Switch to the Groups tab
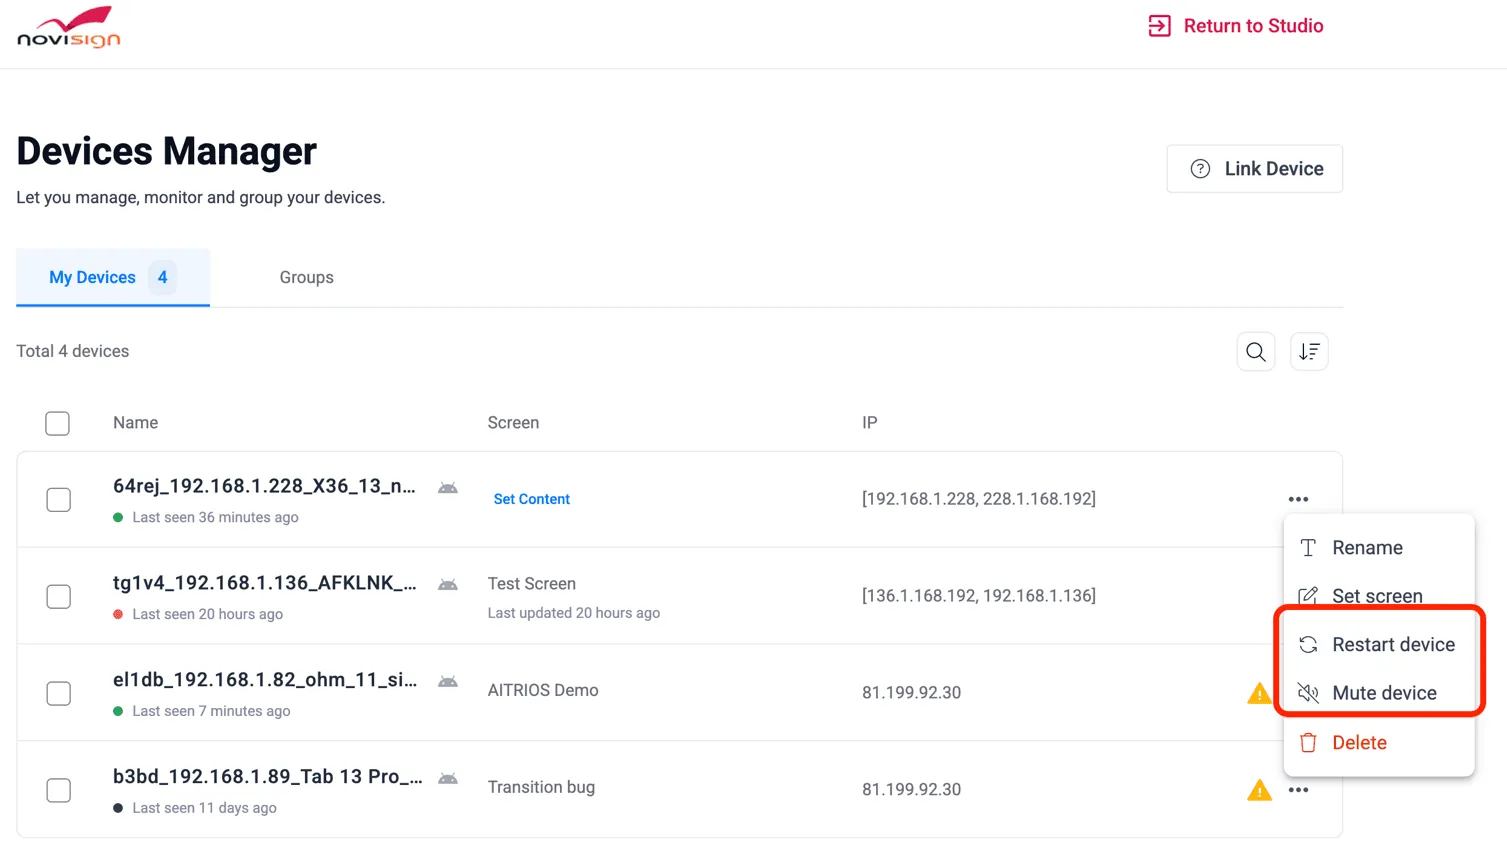This screenshot has height=847, width=1507. [x=306, y=278]
